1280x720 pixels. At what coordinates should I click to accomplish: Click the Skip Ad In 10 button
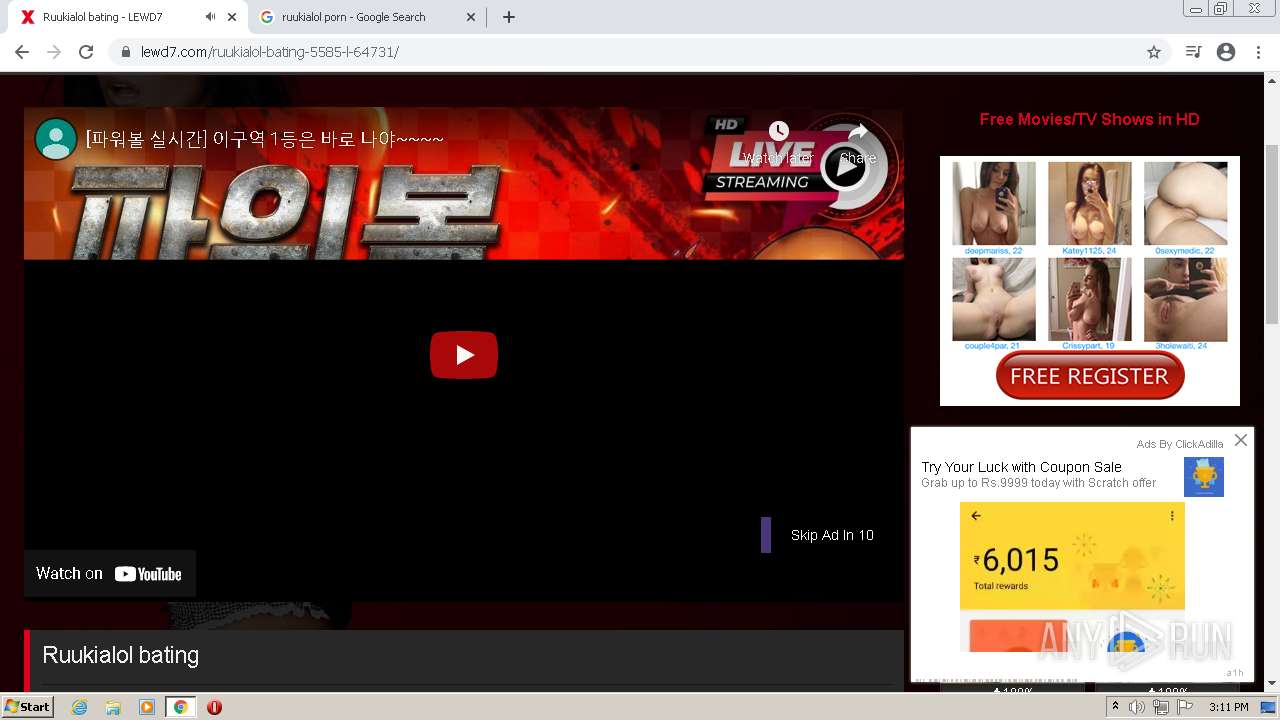point(832,535)
